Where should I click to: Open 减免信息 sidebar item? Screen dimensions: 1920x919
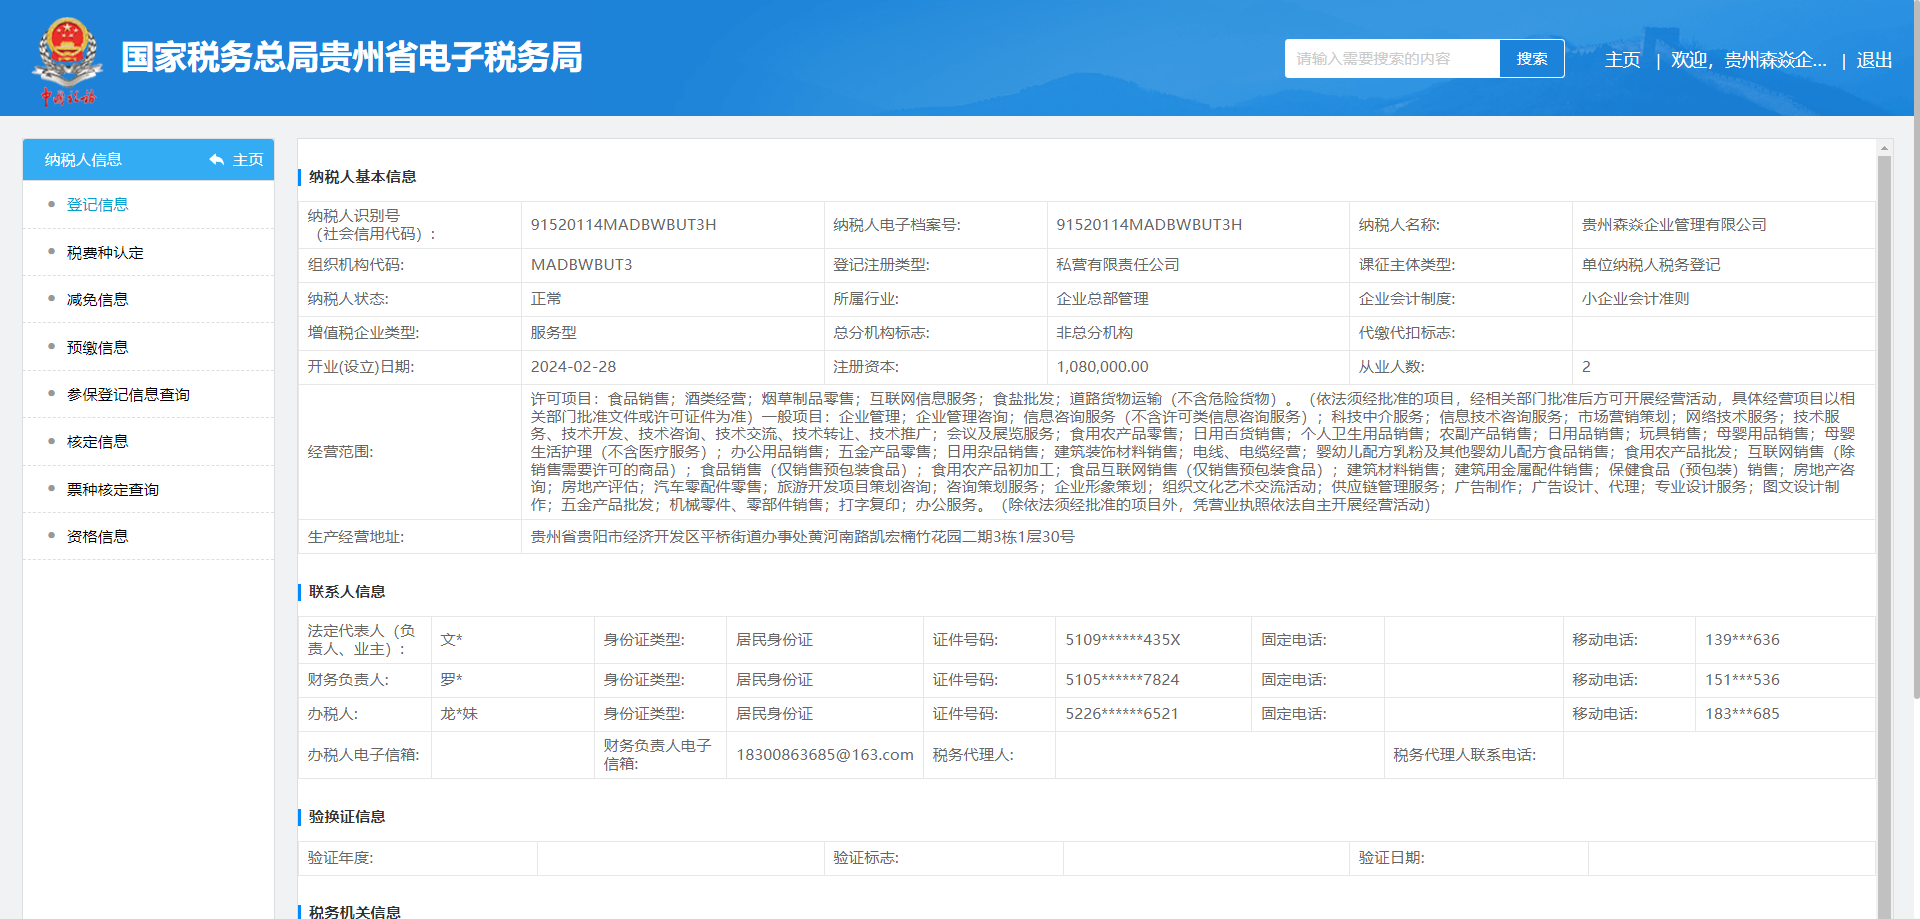tap(97, 300)
